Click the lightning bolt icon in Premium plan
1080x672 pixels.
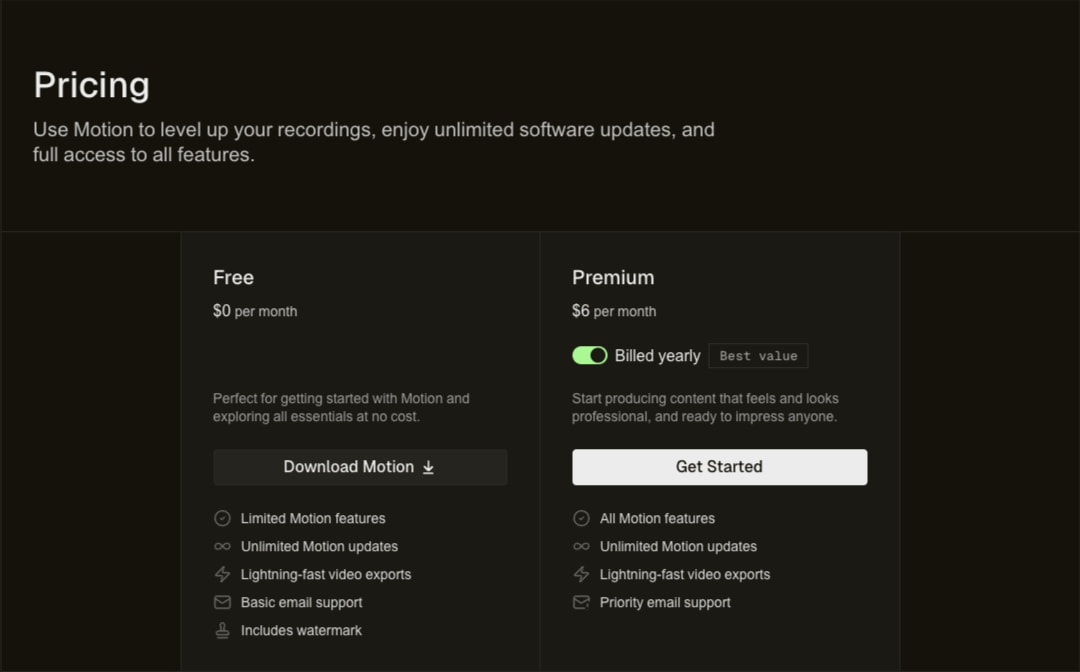(x=581, y=574)
